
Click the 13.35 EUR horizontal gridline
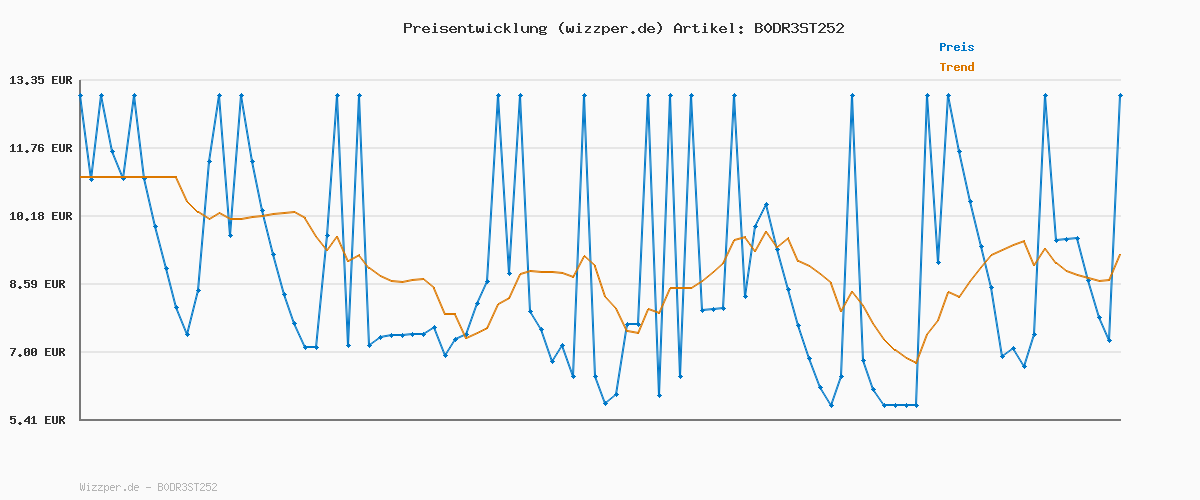click(600, 80)
